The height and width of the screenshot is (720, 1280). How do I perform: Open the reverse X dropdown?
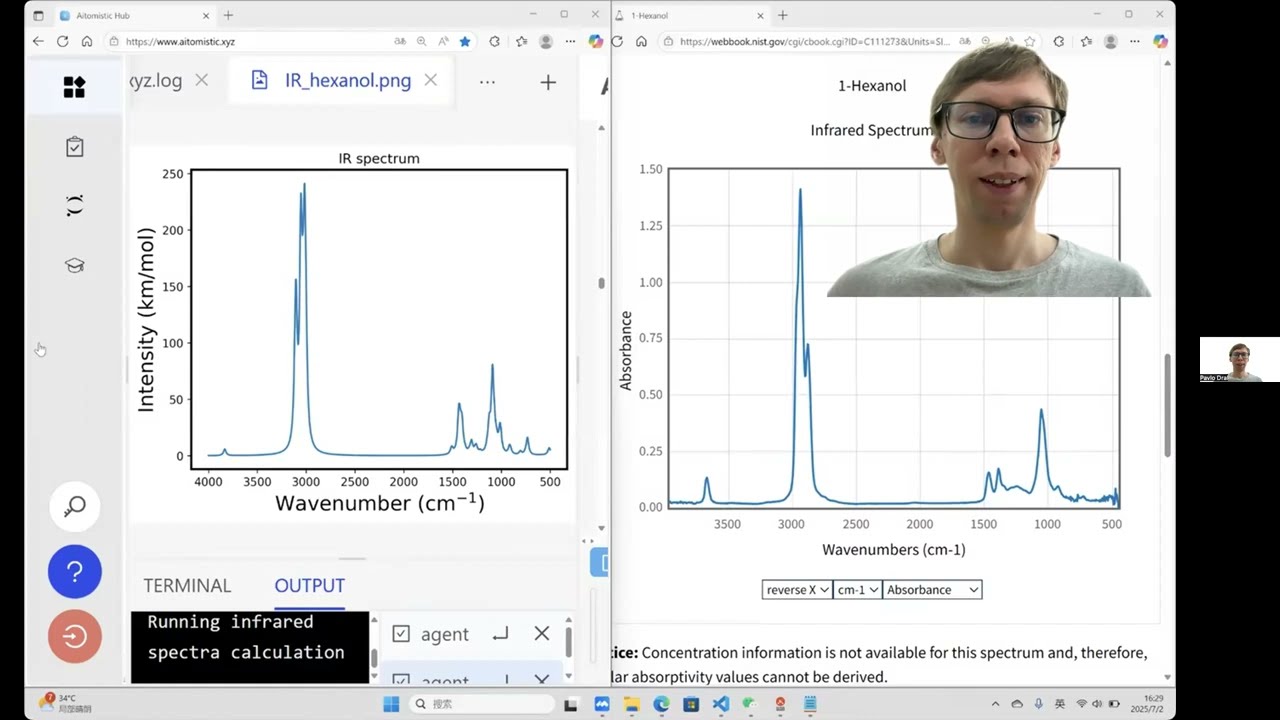(x=797, y=590)
